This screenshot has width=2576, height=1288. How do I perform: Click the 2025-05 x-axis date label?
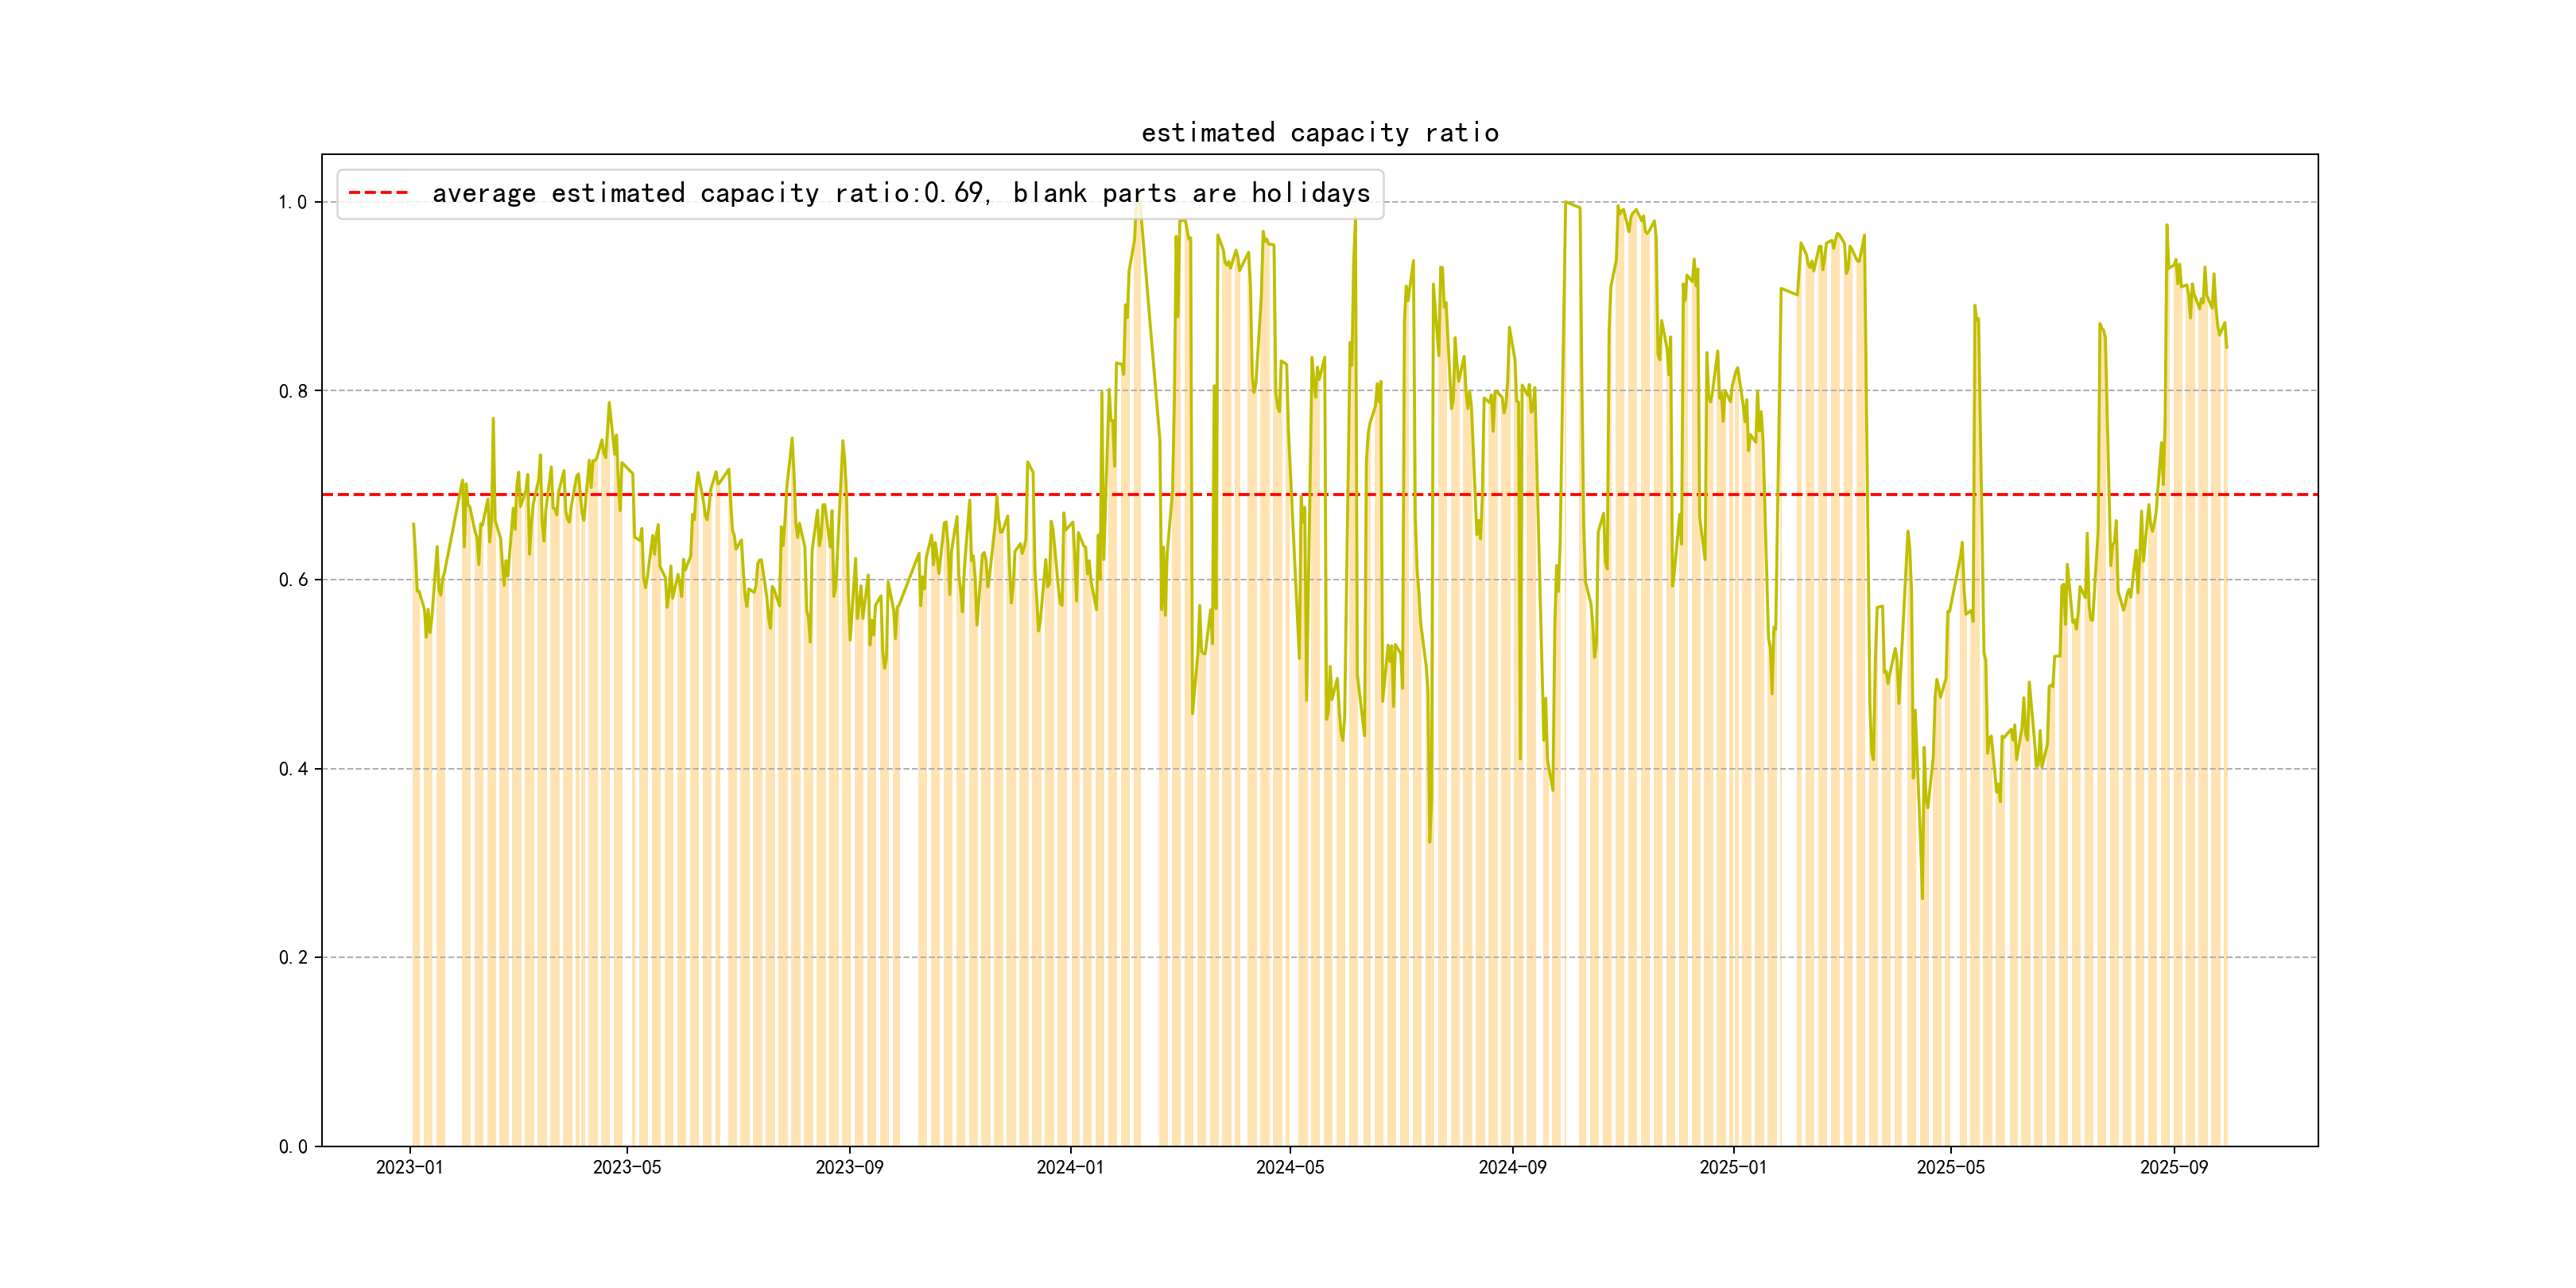click(x=1950, y=1167)
